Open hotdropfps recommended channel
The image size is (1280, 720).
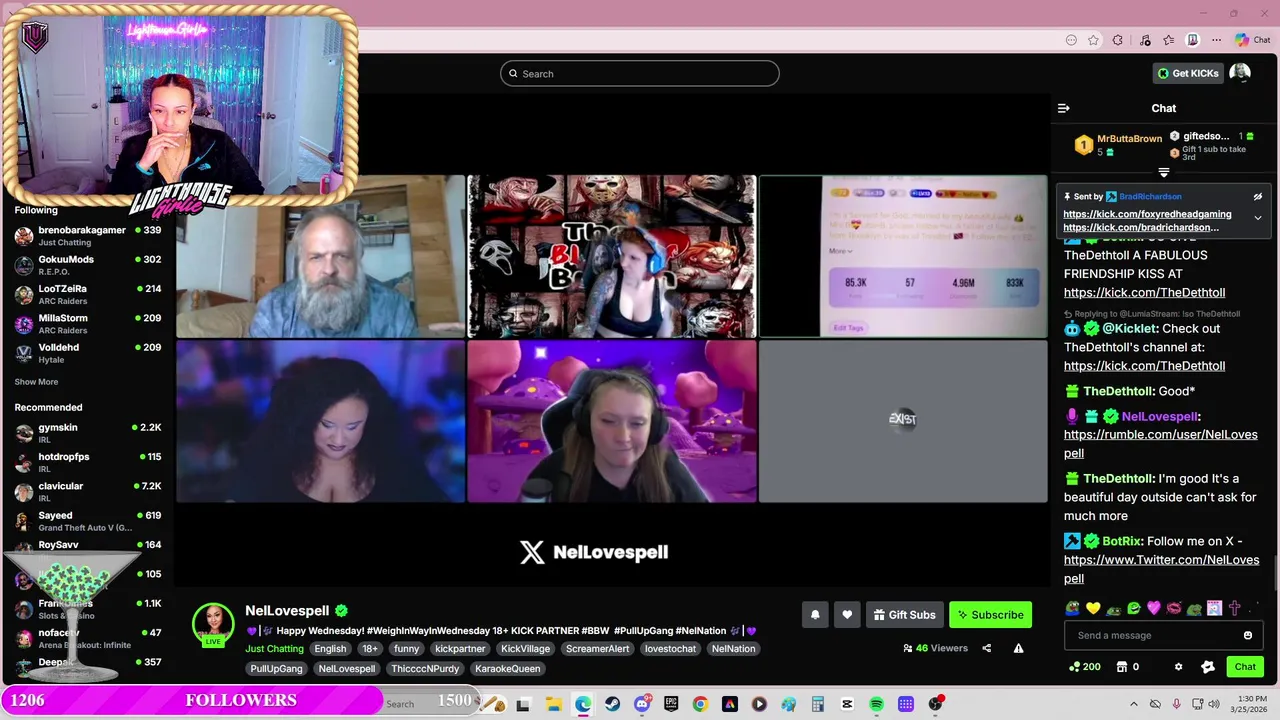87,462
